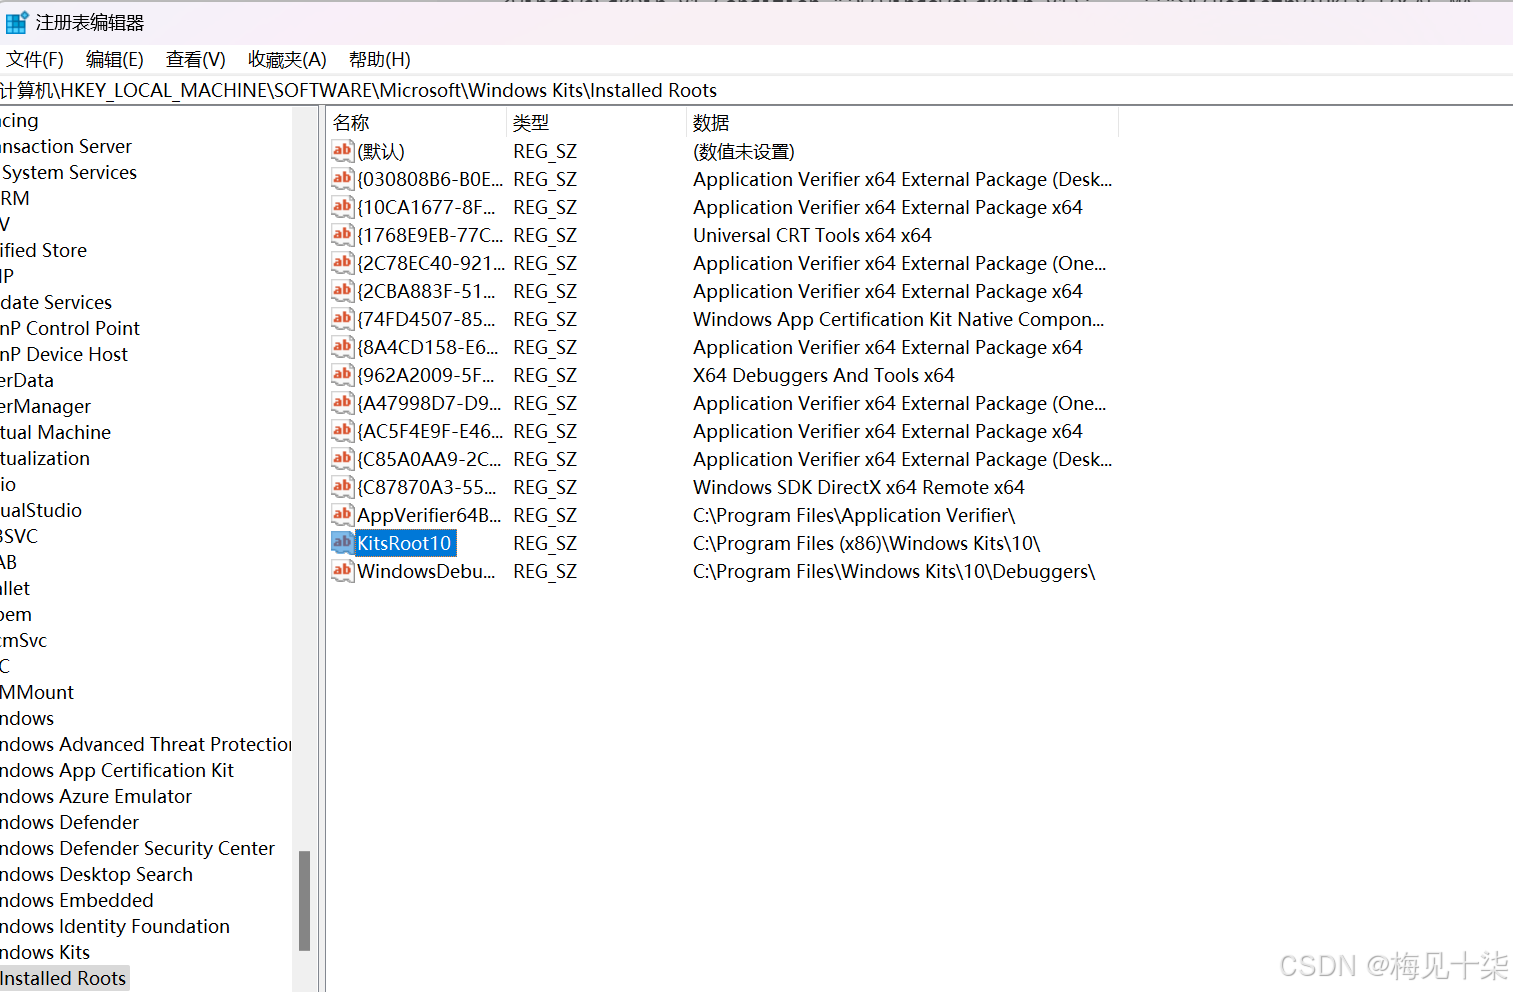
Task: Click the string icon beside WindowsDebu value
Action: tap(341, 571)
